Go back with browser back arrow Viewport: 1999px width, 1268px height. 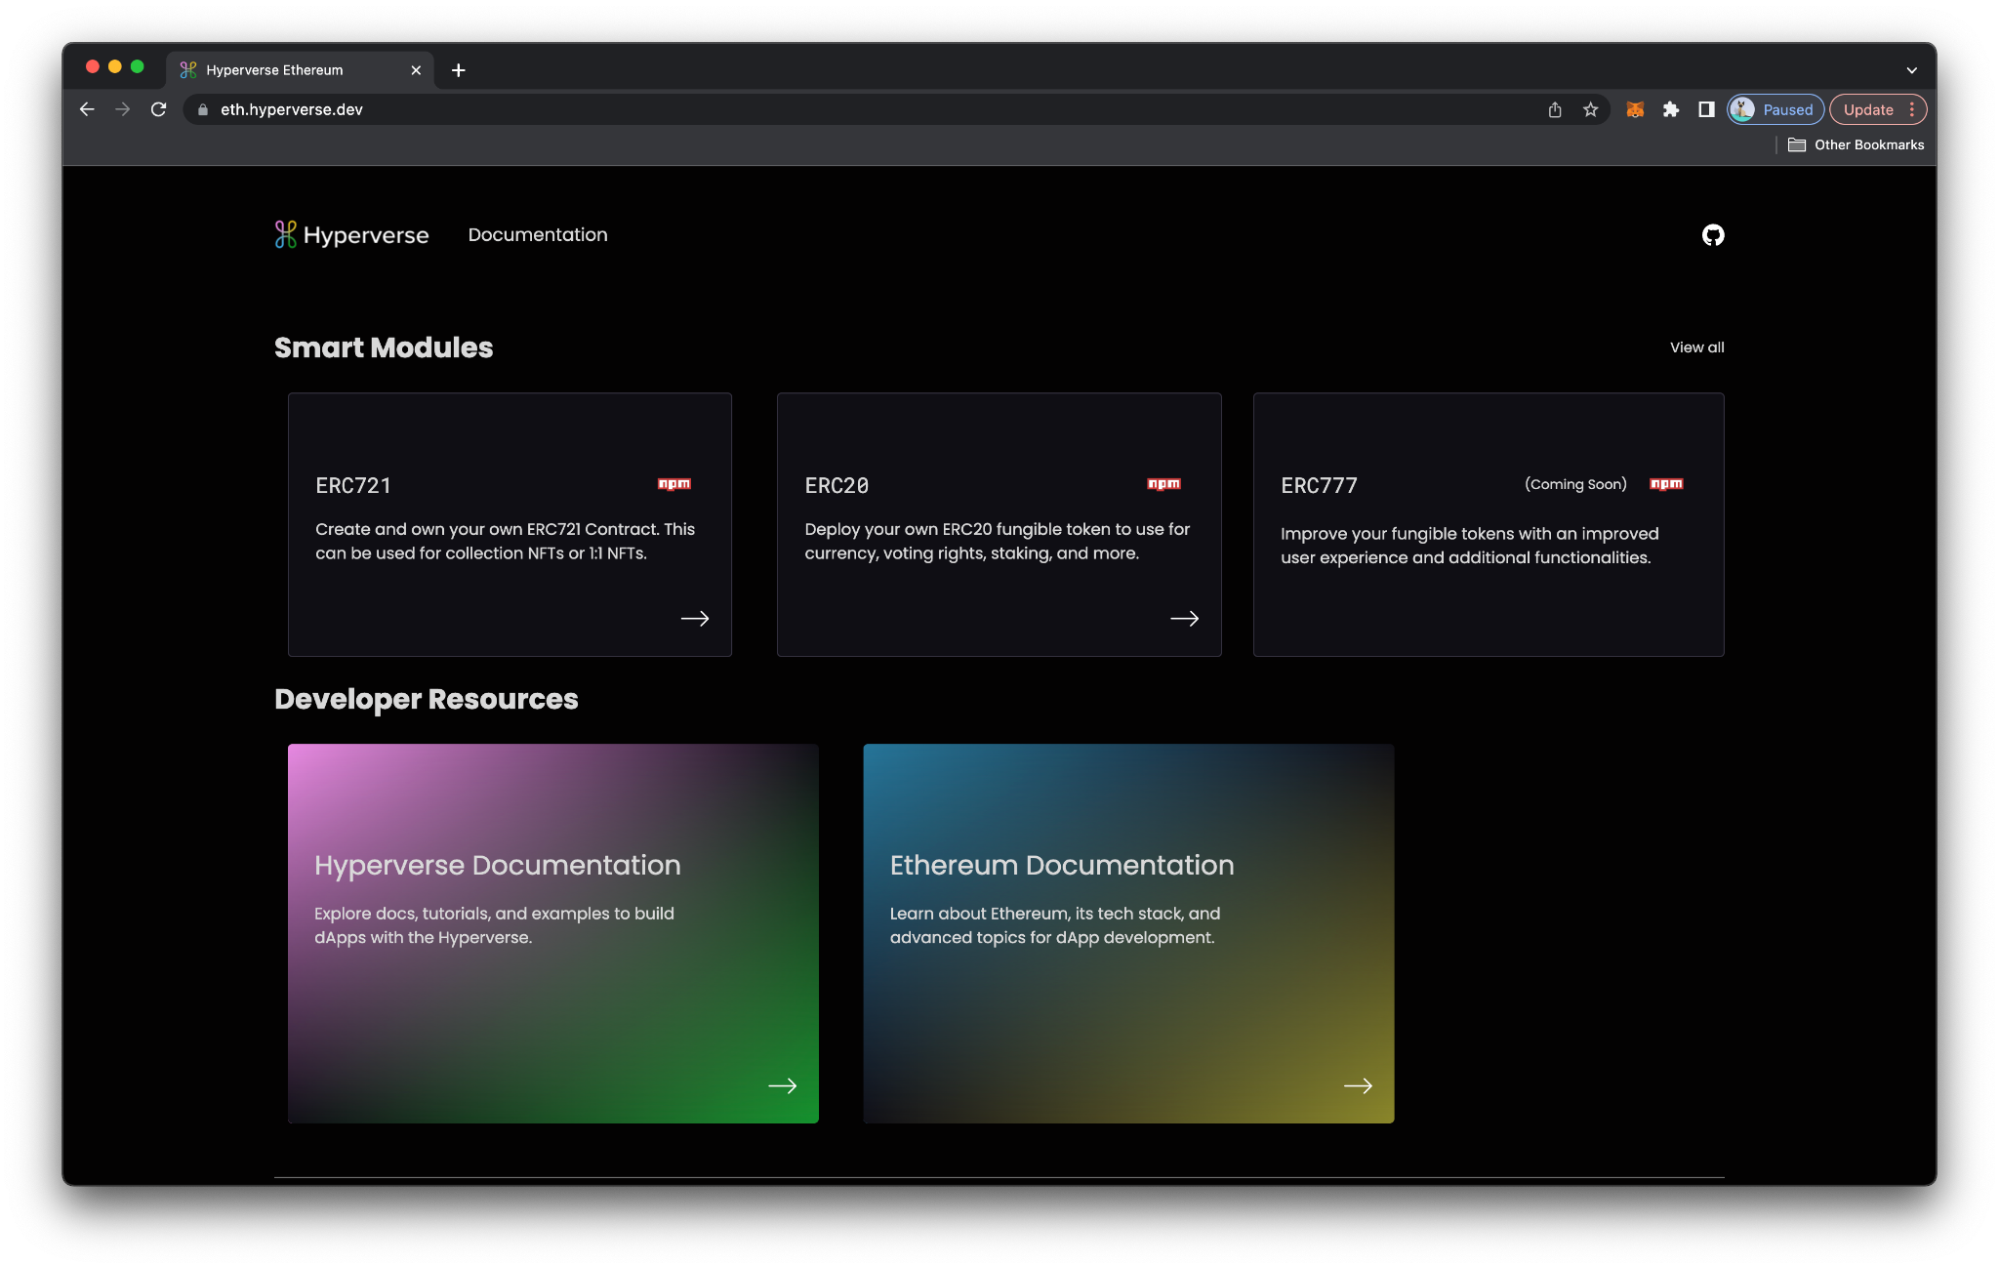click(x=87, y=109)
